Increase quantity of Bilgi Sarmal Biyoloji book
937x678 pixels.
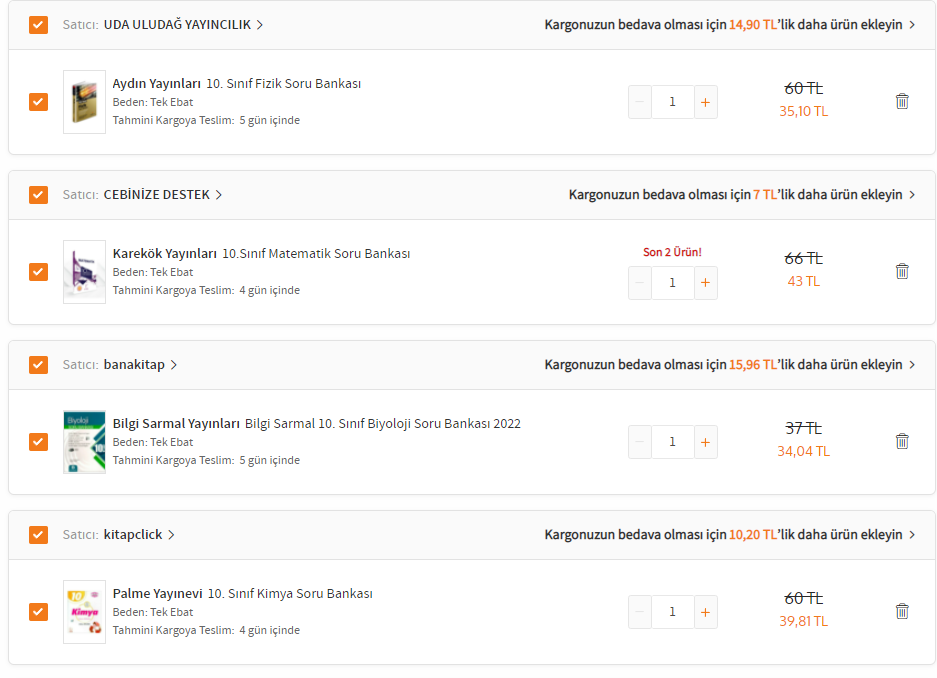coord(705,442)
